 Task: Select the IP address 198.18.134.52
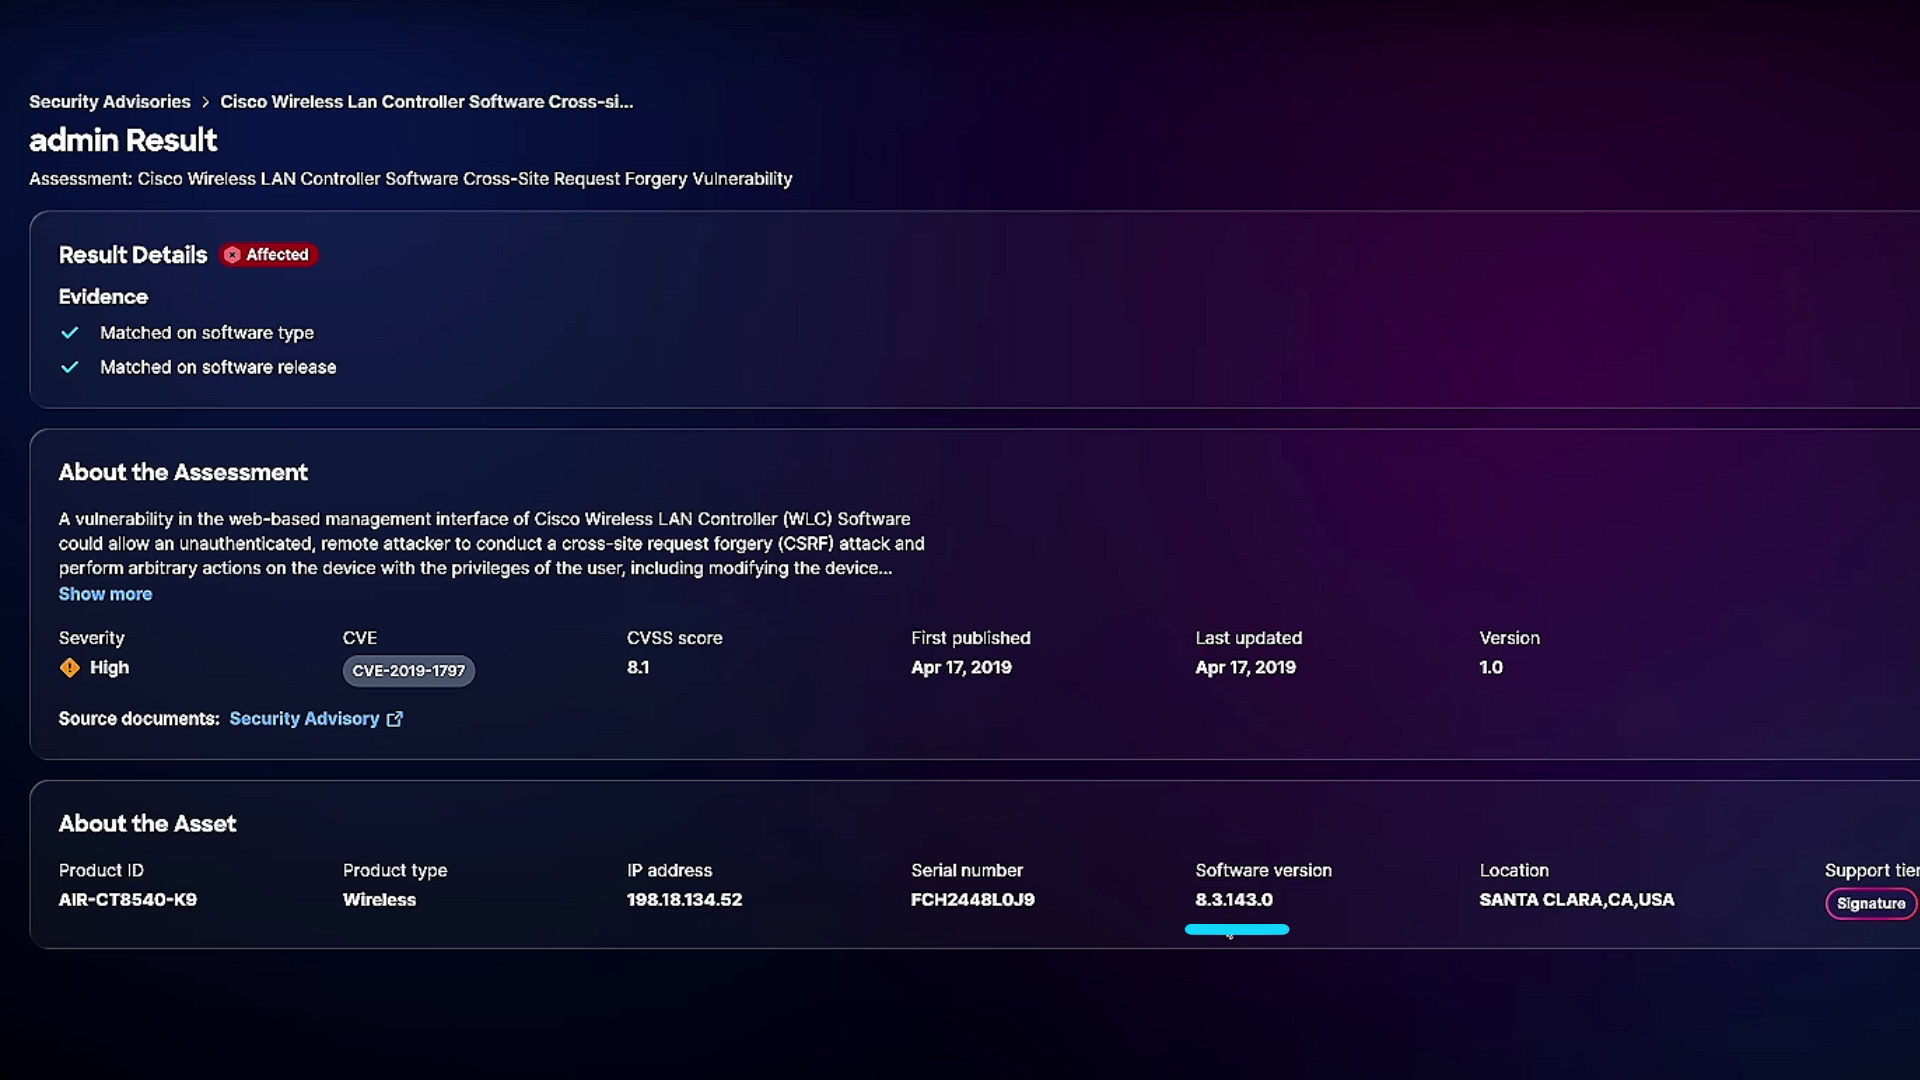pyautogui.click(x=684, y=900)
